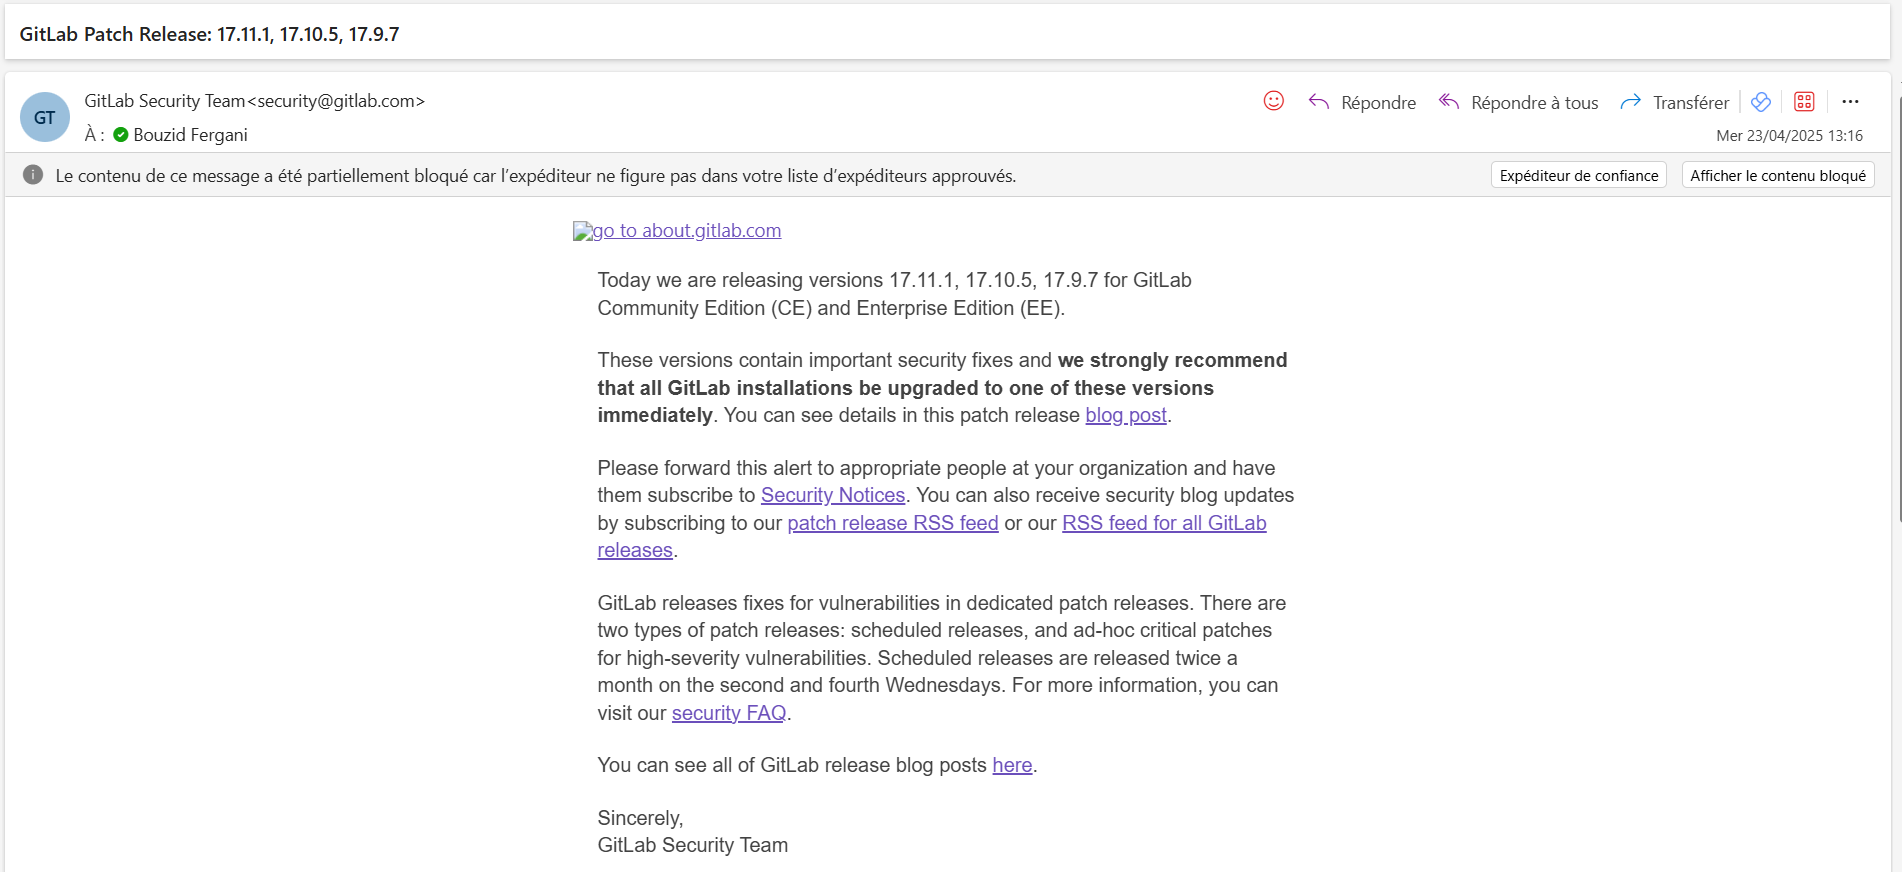
Task: Click recipient name Bouzid Fergani
Action: click(x=190, y=135)
